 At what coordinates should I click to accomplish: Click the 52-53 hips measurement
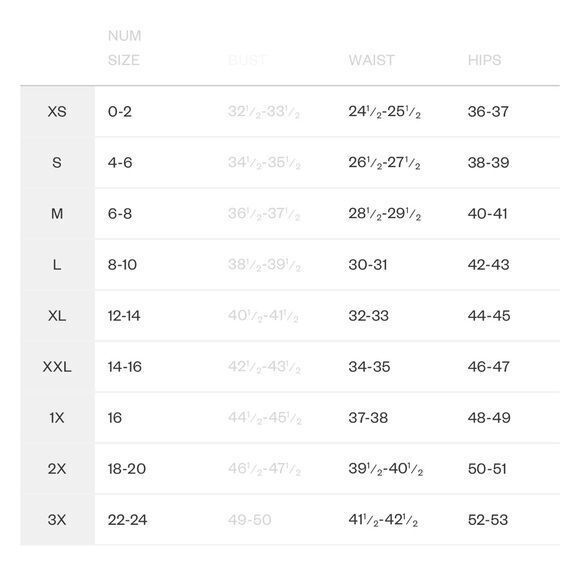tap(488, 520)
